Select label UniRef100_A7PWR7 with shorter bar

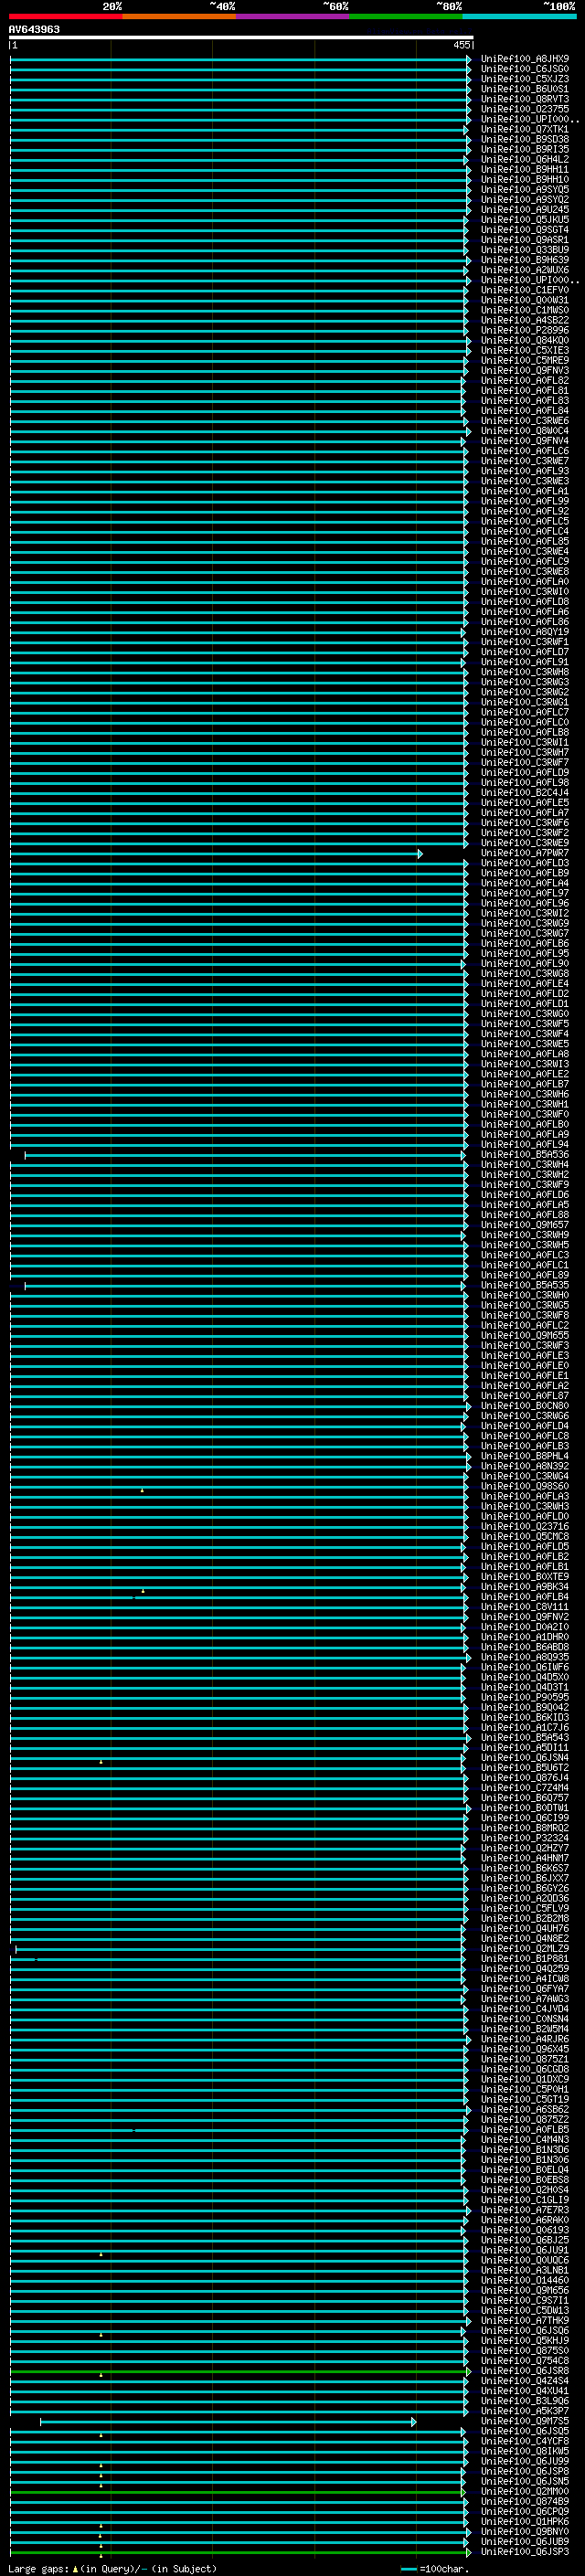525,853
